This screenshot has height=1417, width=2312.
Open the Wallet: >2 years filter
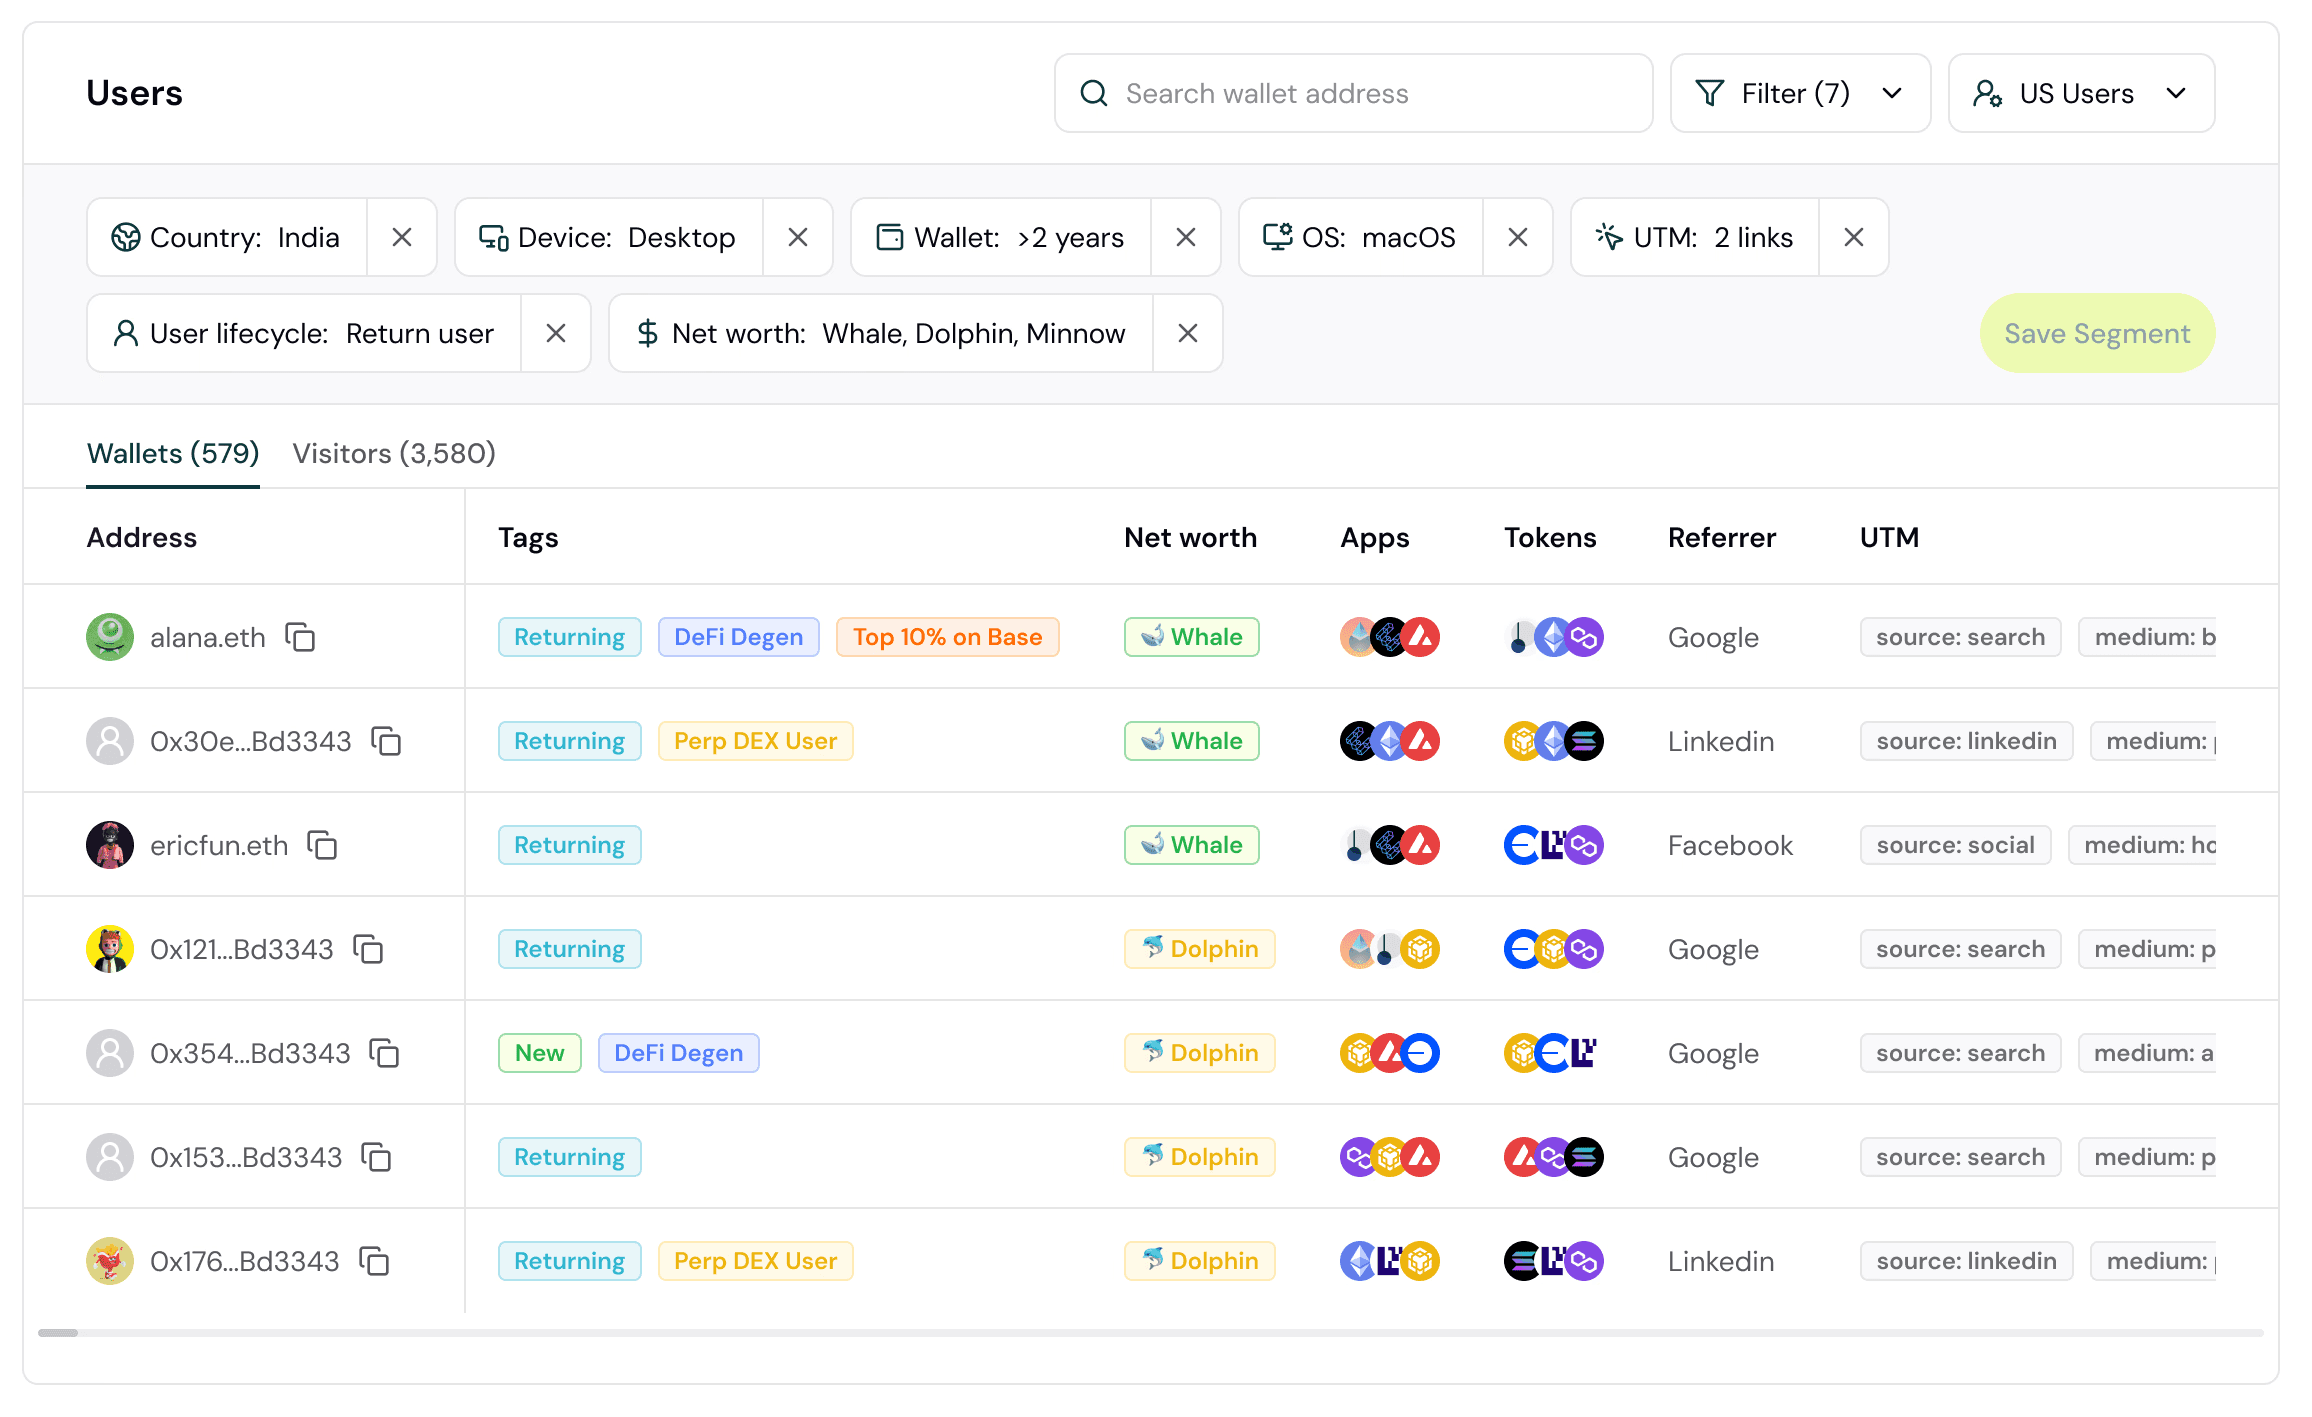coord(1001,237)
